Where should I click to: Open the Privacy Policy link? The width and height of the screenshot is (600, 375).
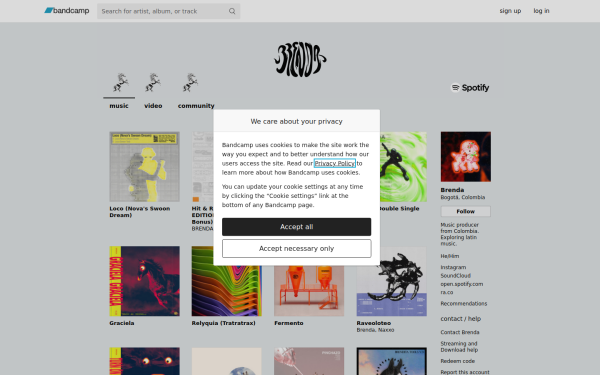[334, 163]
